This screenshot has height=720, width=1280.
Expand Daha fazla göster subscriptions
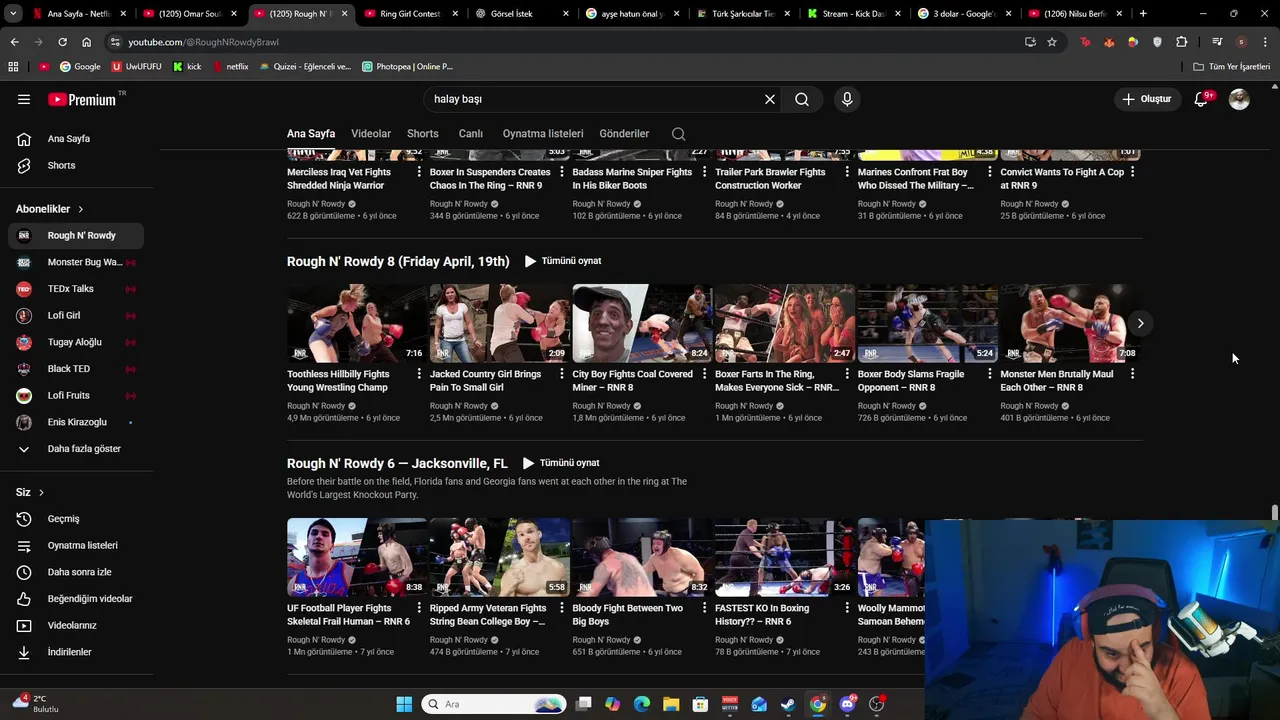76,449
